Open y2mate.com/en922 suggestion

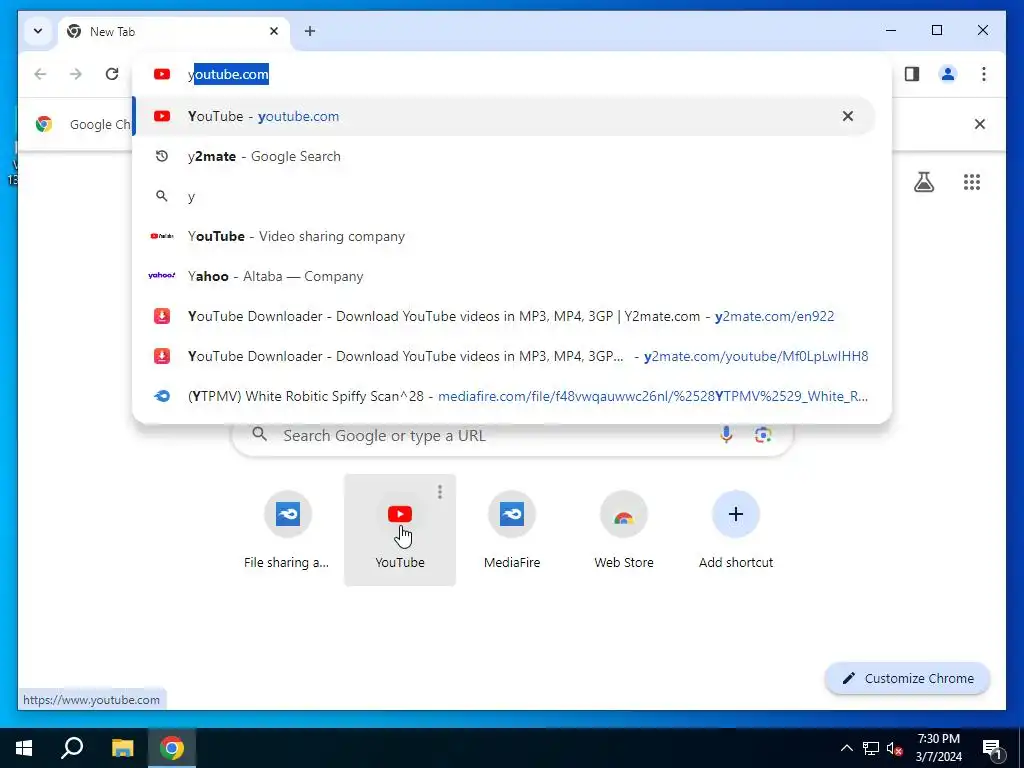click(504, 316)
